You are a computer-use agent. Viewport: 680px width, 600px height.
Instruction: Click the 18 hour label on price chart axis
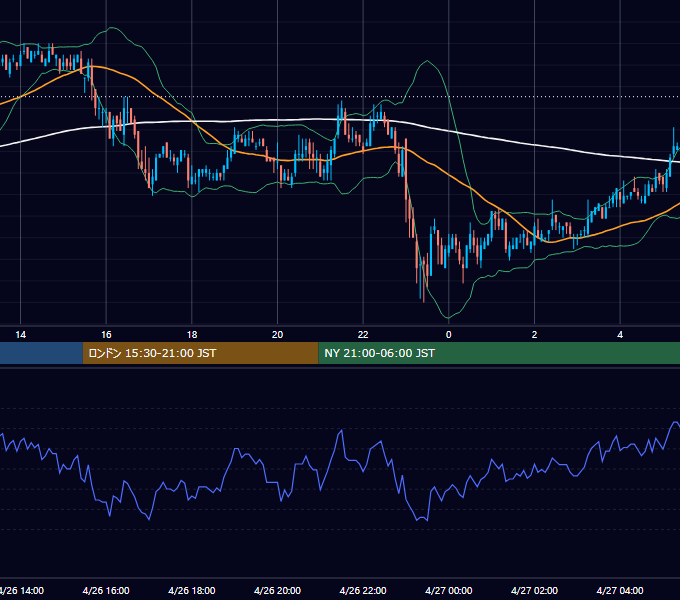[192, 335]
